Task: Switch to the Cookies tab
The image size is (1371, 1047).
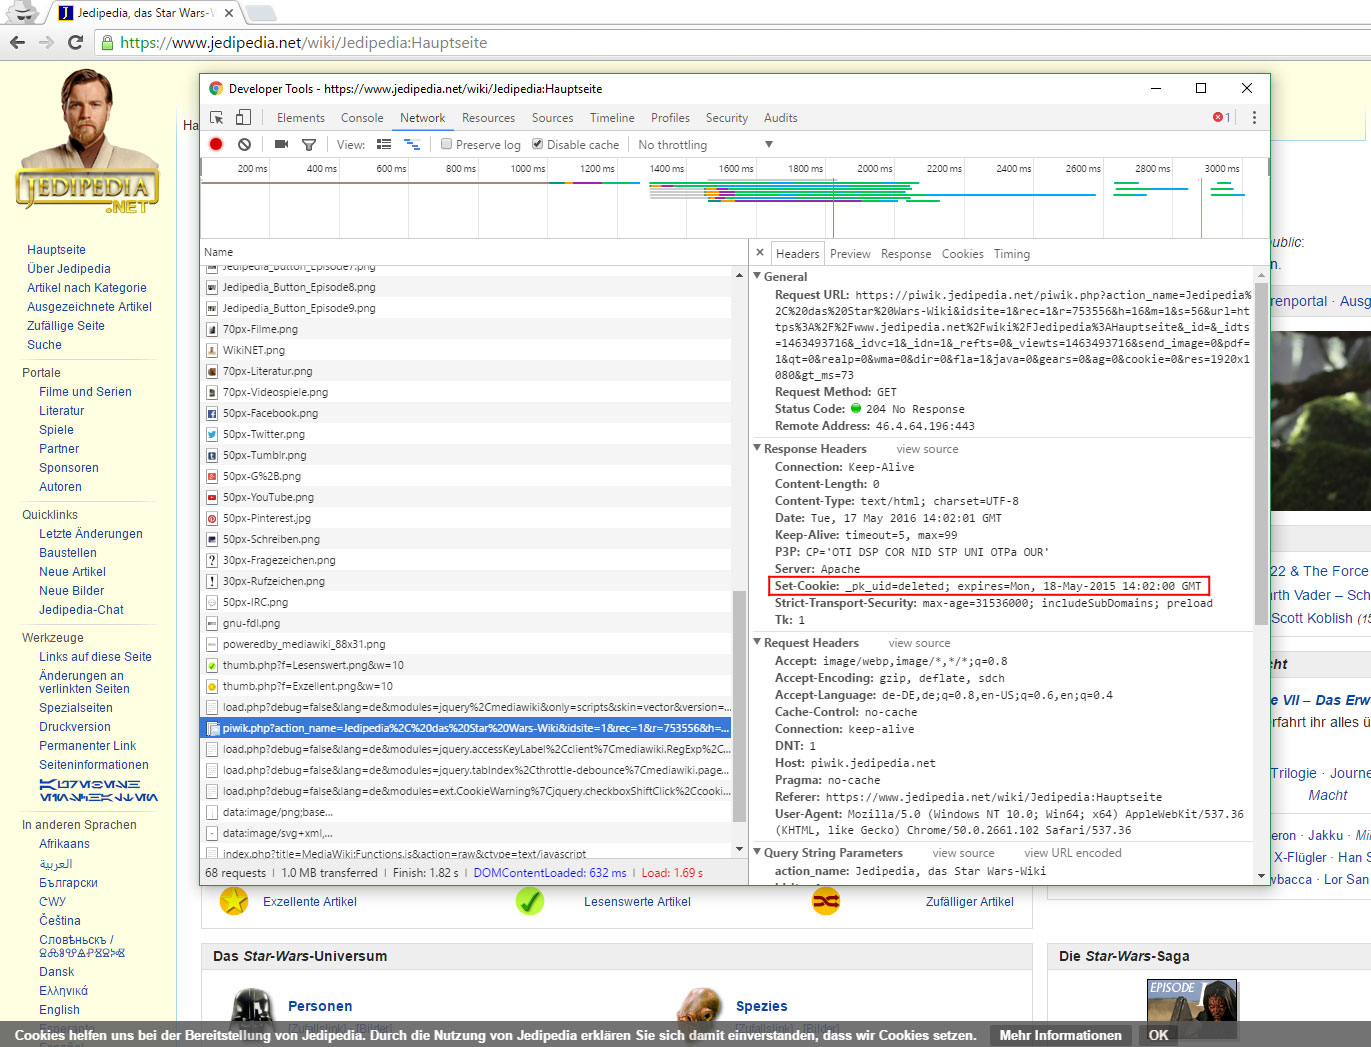Action: pyautogui.click(x=963, y=254)
